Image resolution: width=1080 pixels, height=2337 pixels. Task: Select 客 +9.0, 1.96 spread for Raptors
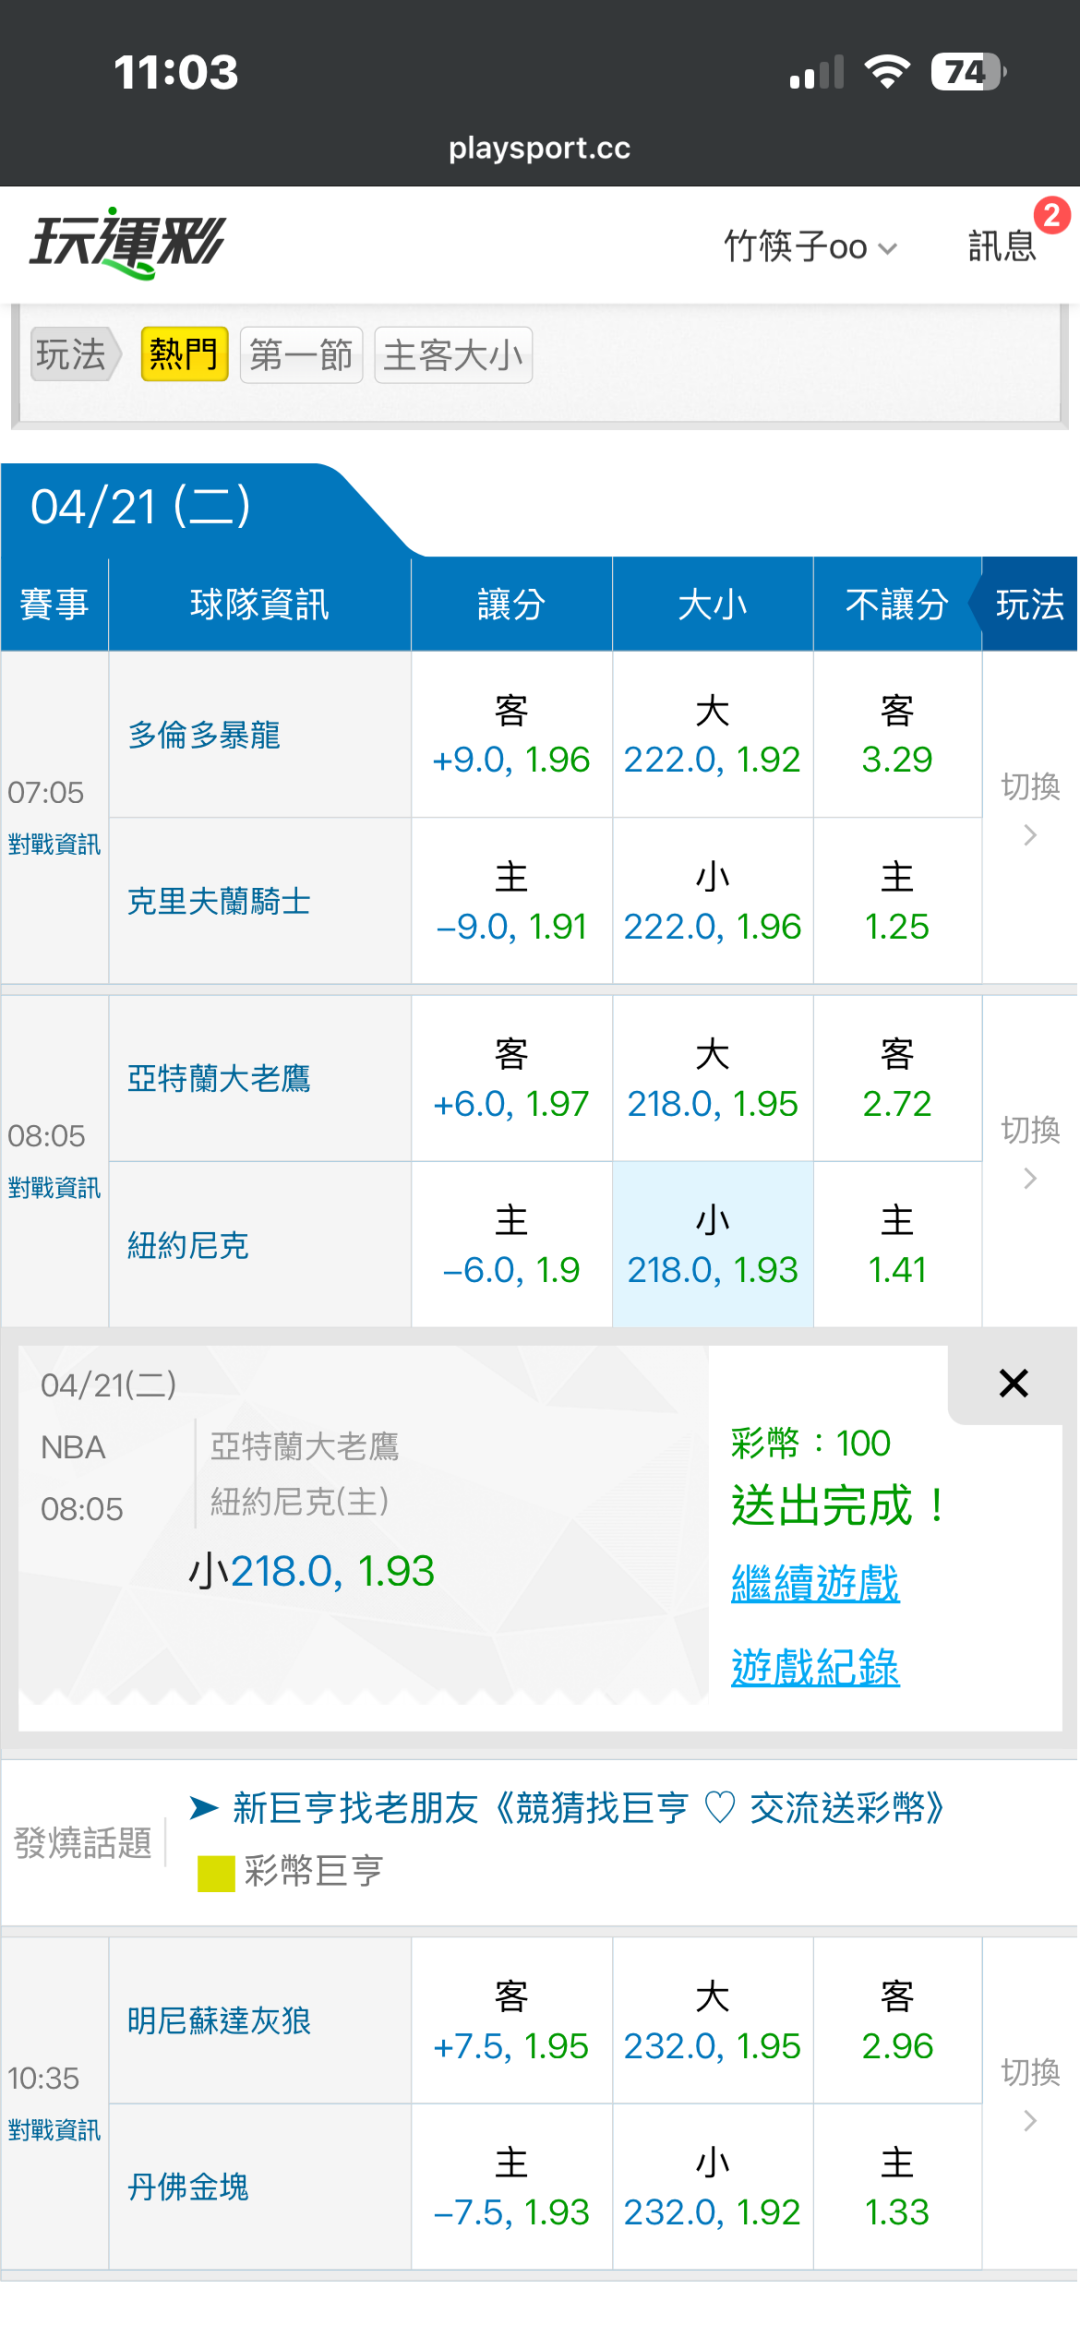click(x=511, y=735)
